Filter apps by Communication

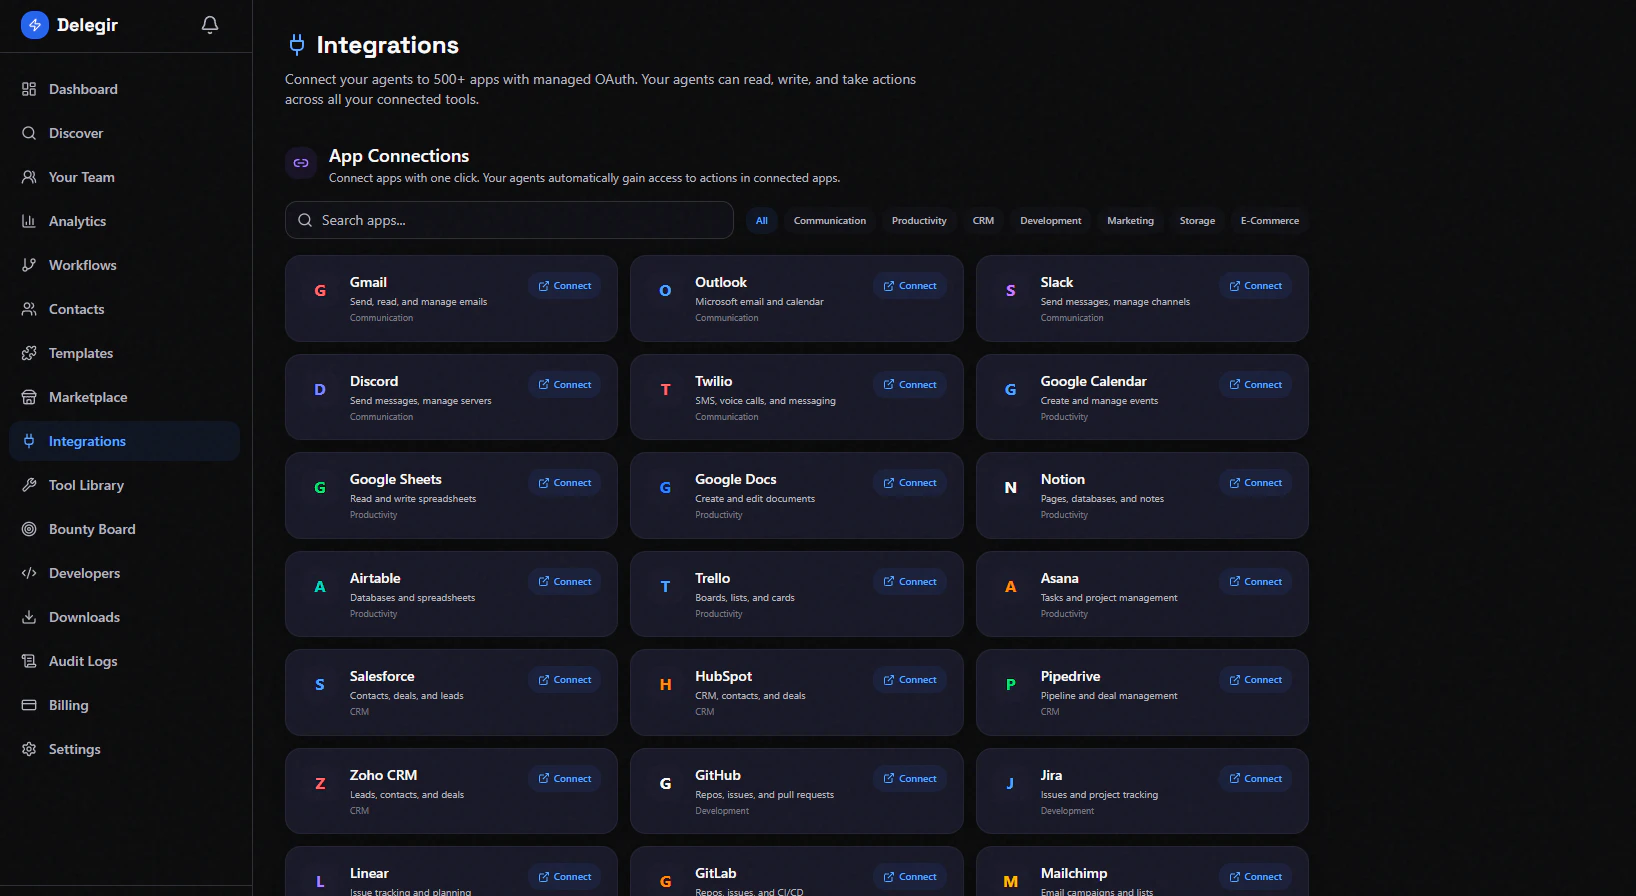(830, 221)
